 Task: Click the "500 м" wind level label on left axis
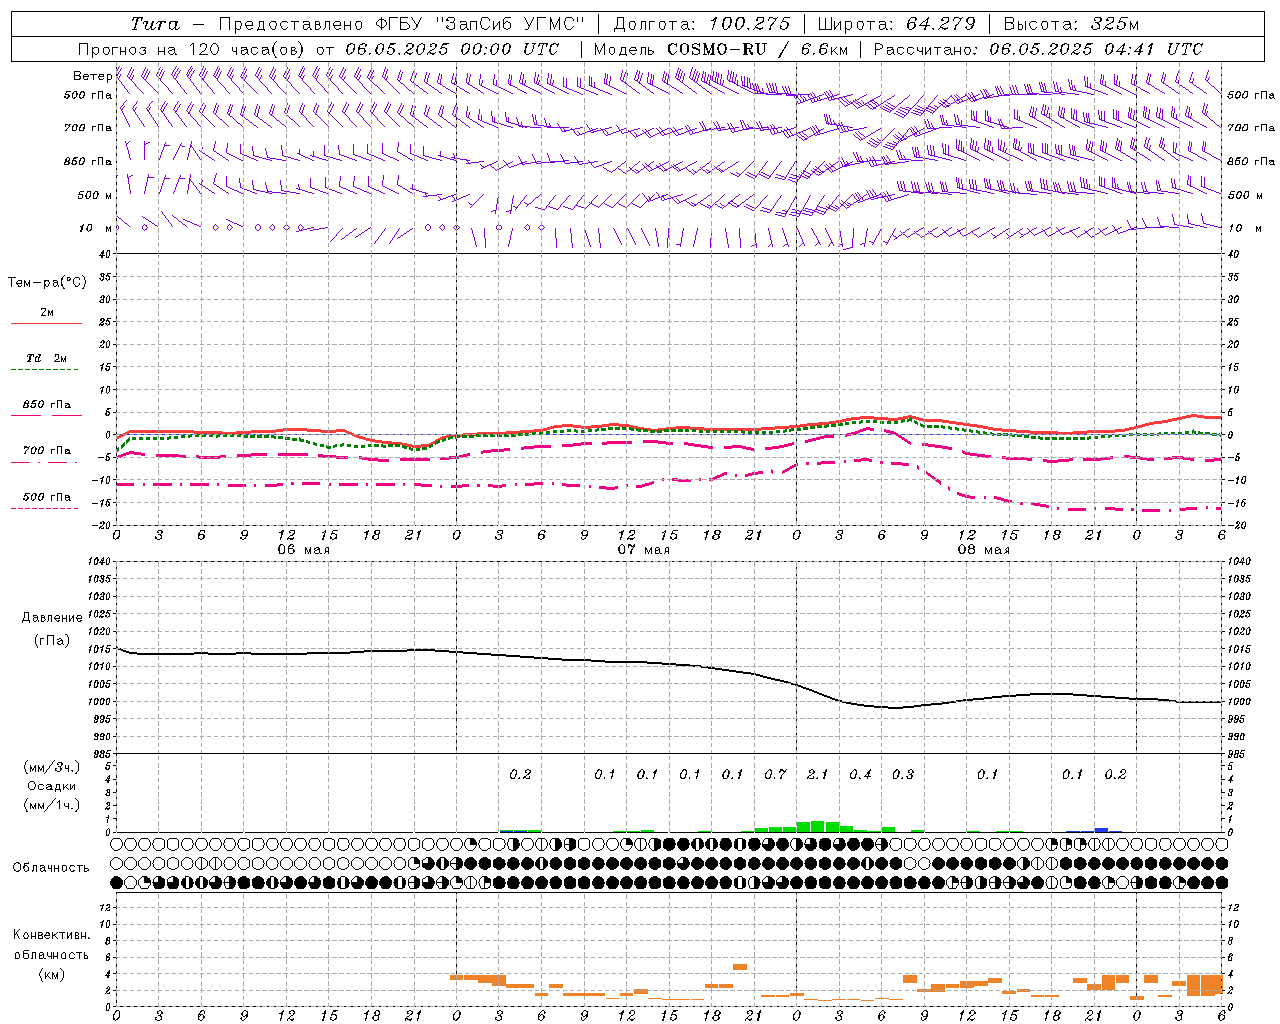pyautogui.click(x=95, y=195)
